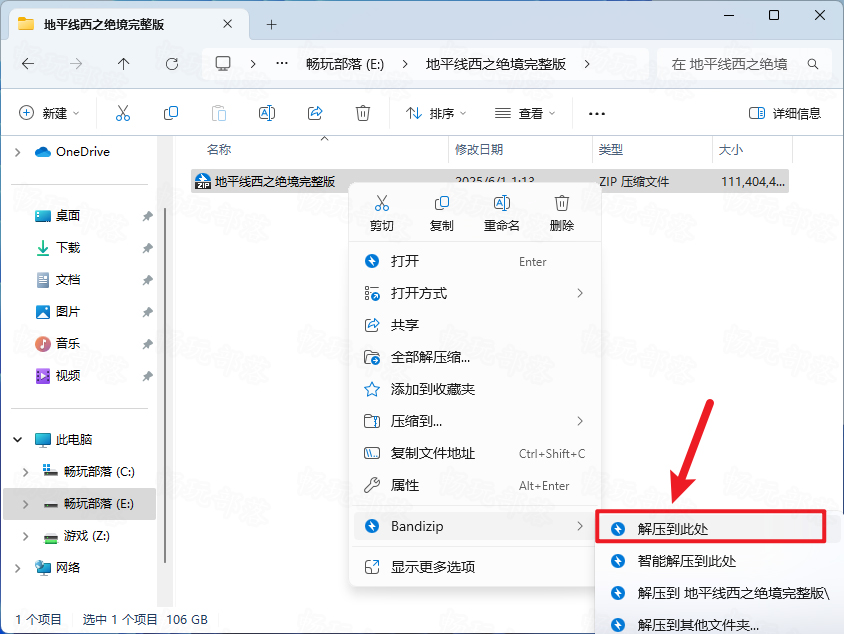Image resolution: width=844 pixels, height=634 pixels.
Task: Expand the 畅玩部落 (C:) drive node
Action: [x=25, y=472]
